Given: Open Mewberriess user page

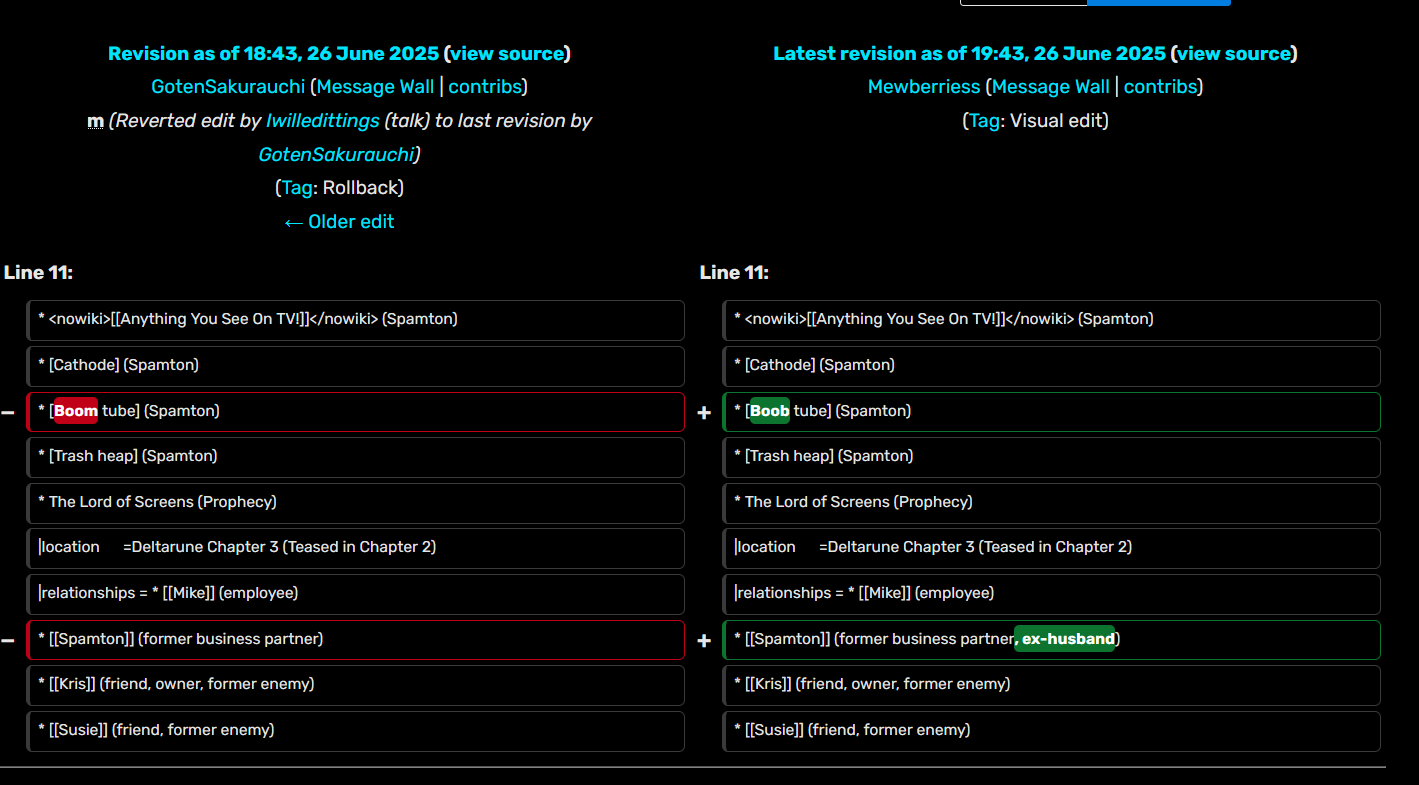Looking at the screenshot, I should click(924, 87).
